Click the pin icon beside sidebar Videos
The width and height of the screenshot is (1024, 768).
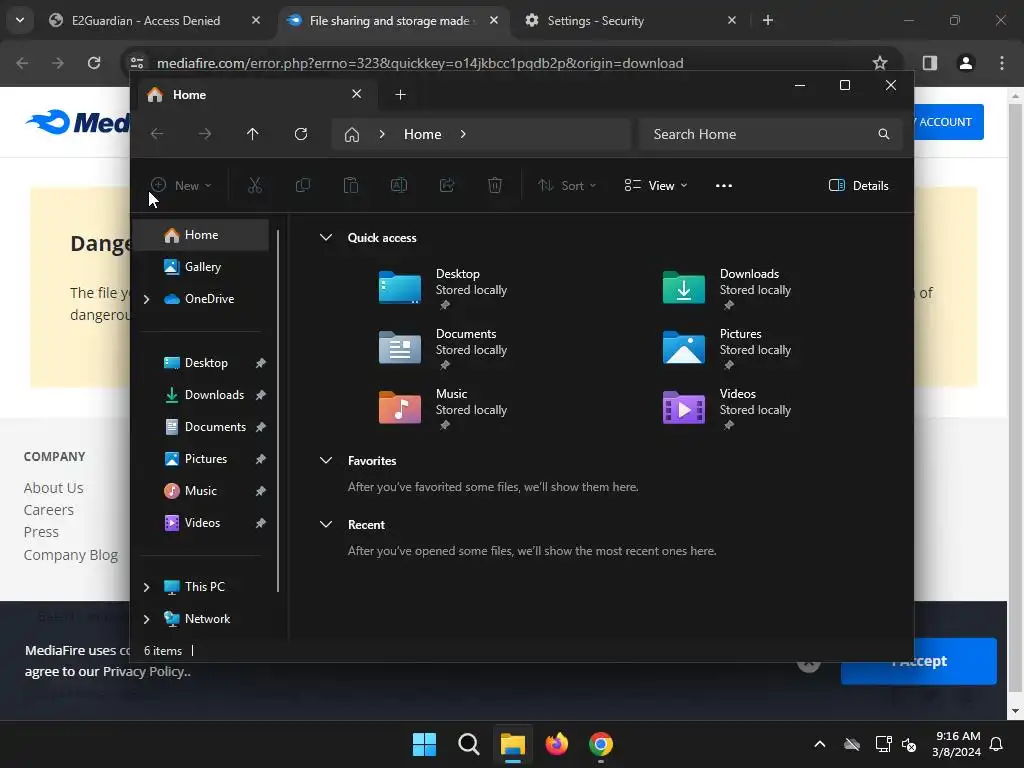[261, 523]
